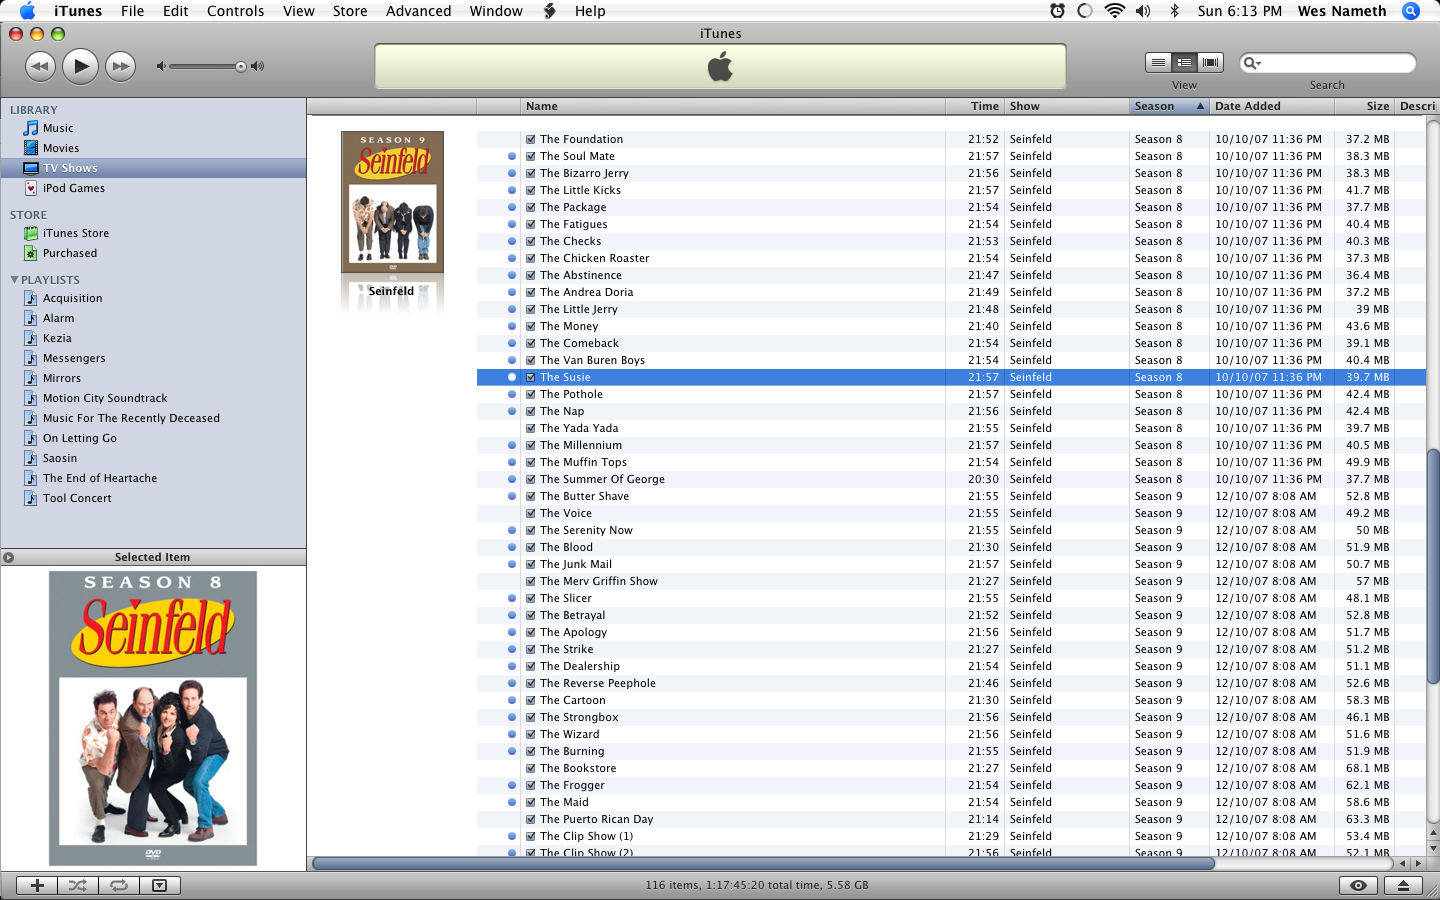Screen dimensions: 1440x900
Task: Uncheck The Voice episode checkbox
Action: pyautogui.click(x=530, y=513)
